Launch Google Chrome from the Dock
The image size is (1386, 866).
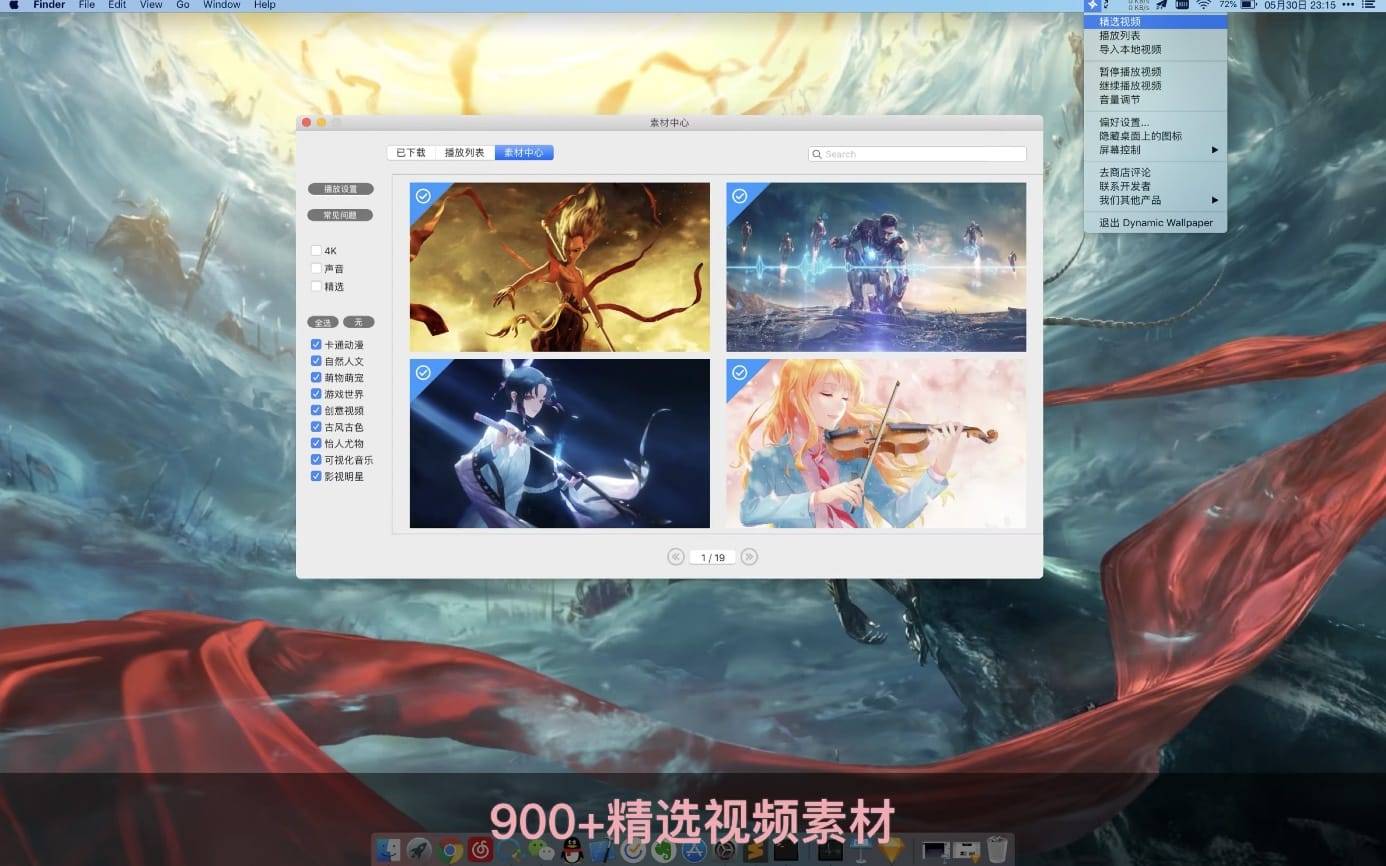tap(450, 850)
